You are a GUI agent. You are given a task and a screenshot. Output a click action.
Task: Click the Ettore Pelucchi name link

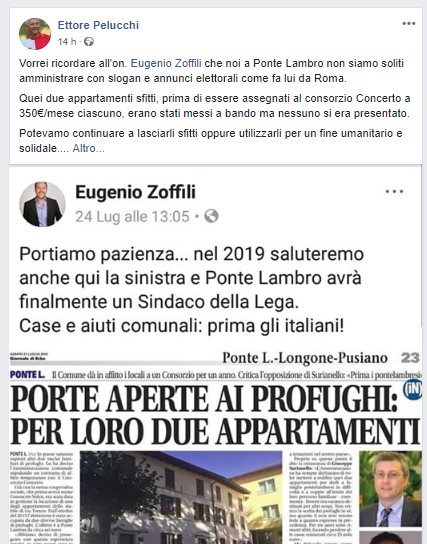[98, 25]
